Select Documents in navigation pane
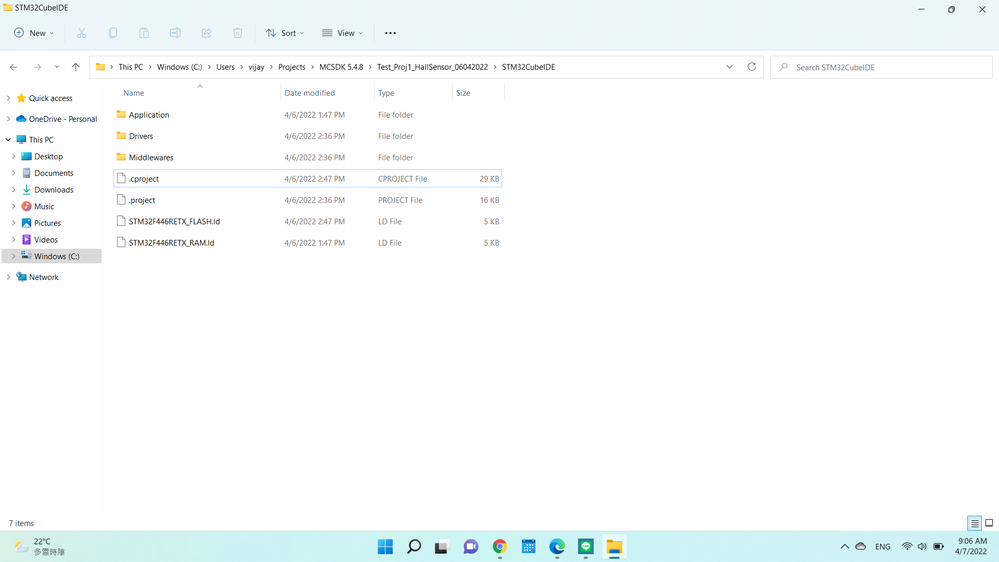Viewport: 999px width, 562px height. click(x=54, y=173)
